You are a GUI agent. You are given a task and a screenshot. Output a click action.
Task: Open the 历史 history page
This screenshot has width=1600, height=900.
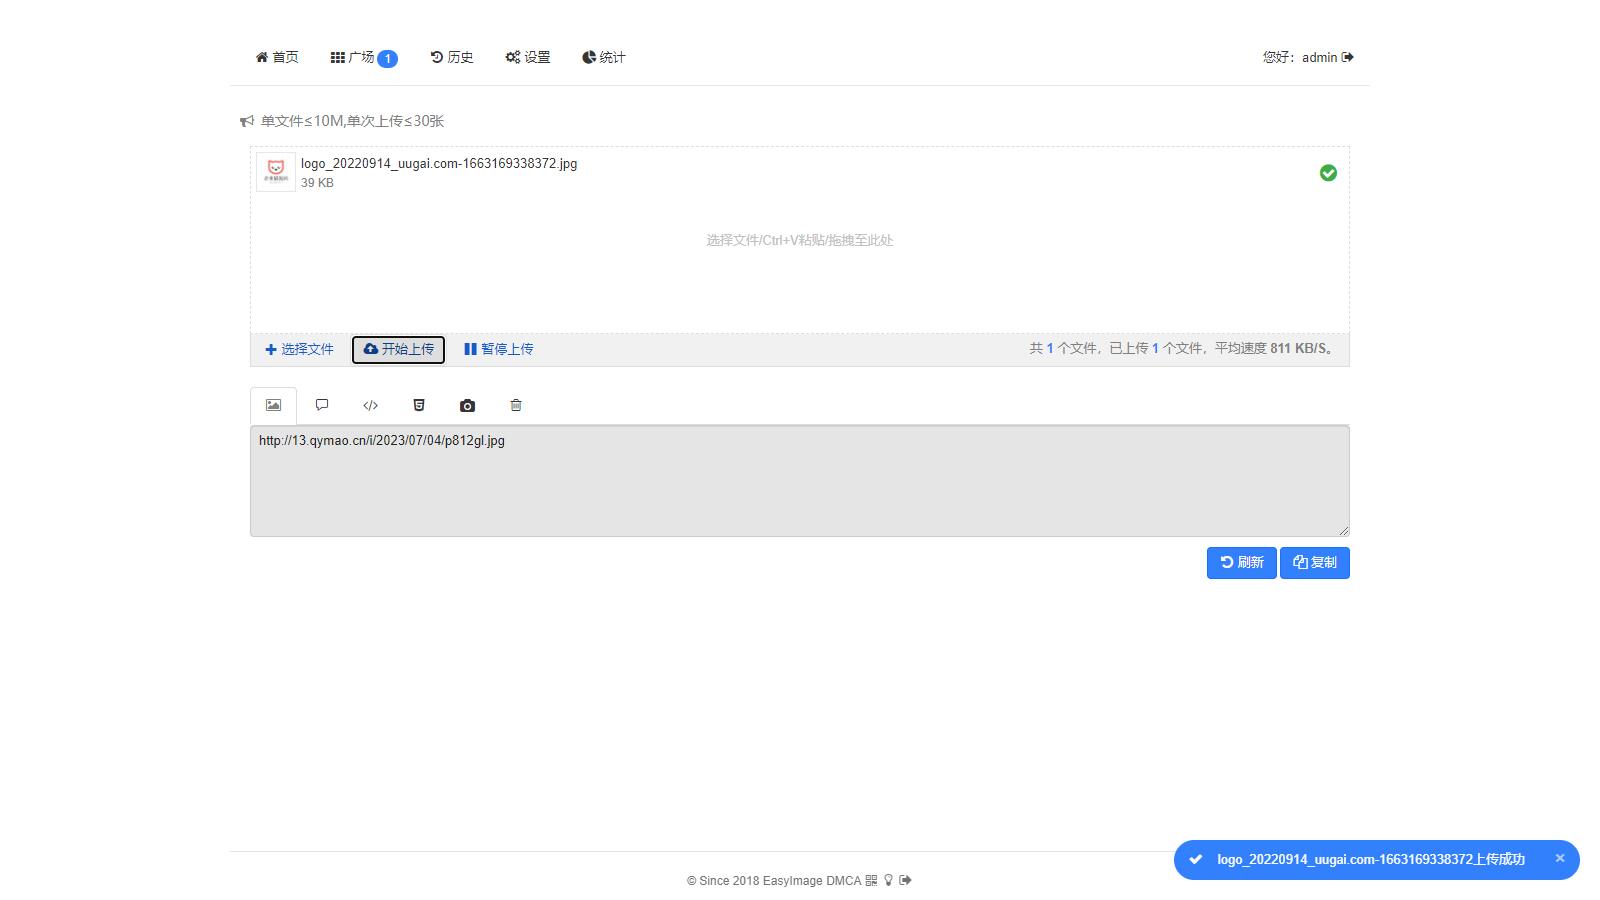(452, 57)
